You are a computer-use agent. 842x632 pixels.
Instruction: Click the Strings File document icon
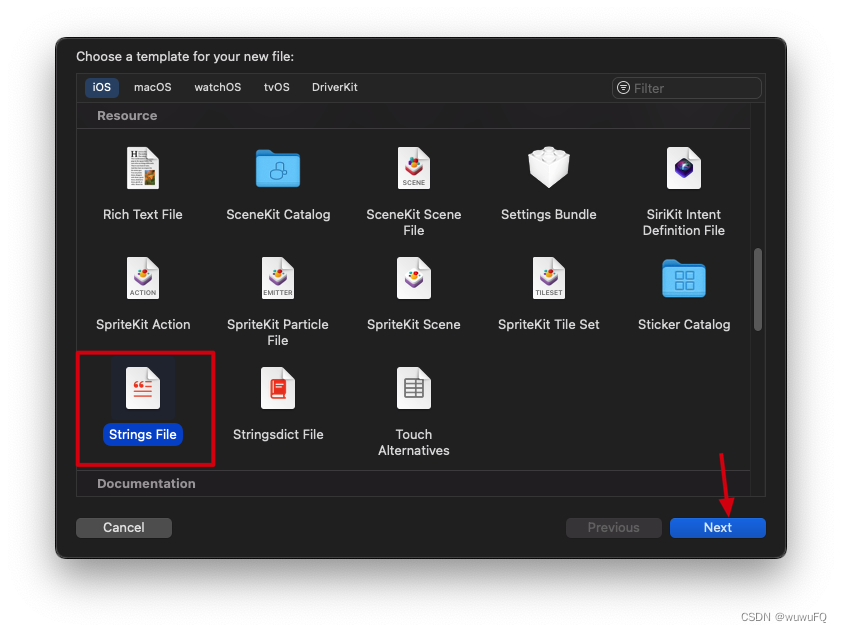(x=143, y=388)
